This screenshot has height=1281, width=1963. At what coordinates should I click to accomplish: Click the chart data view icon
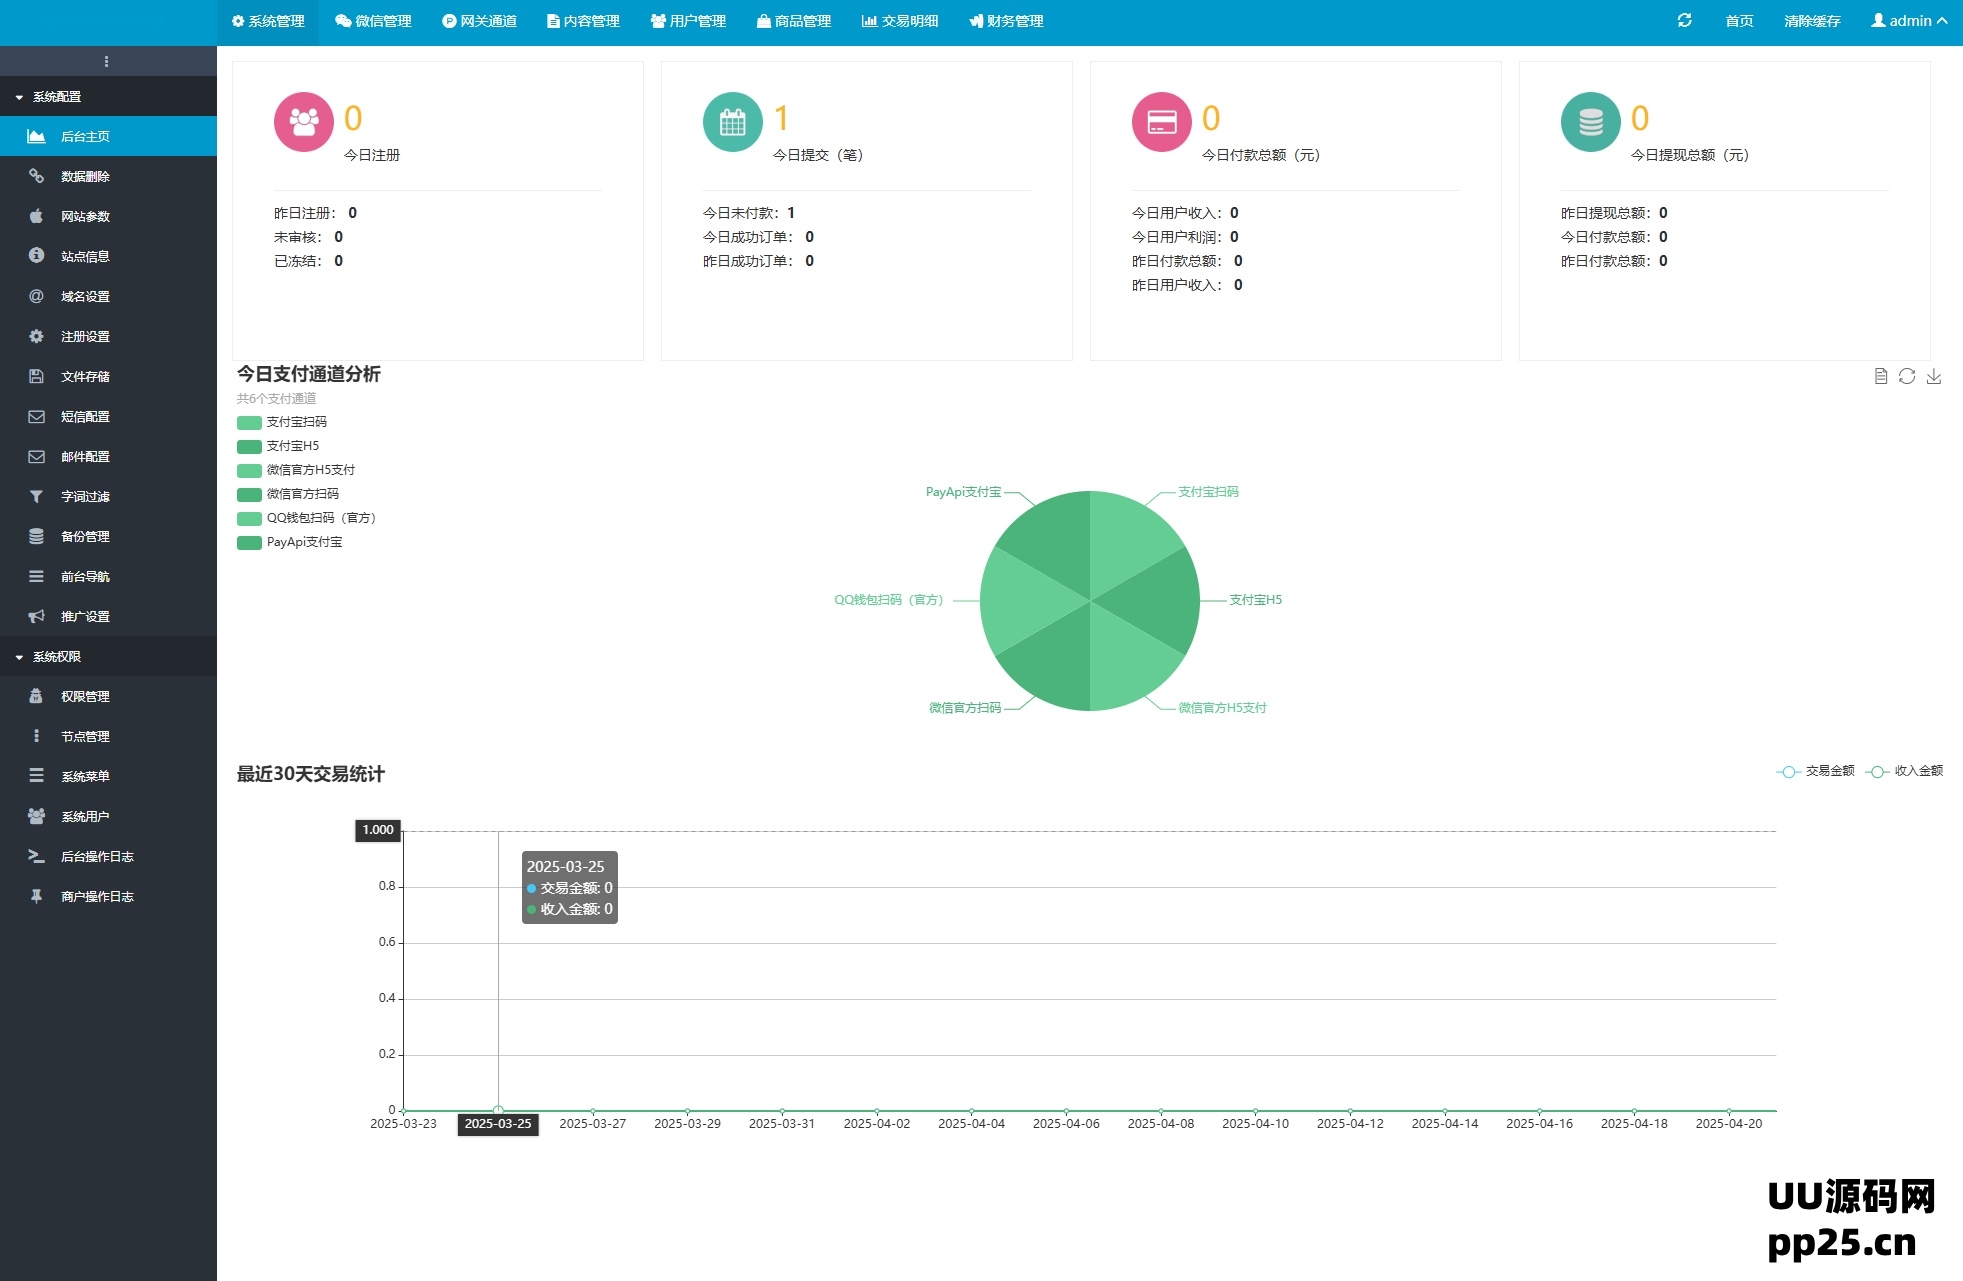point(1880,376)
